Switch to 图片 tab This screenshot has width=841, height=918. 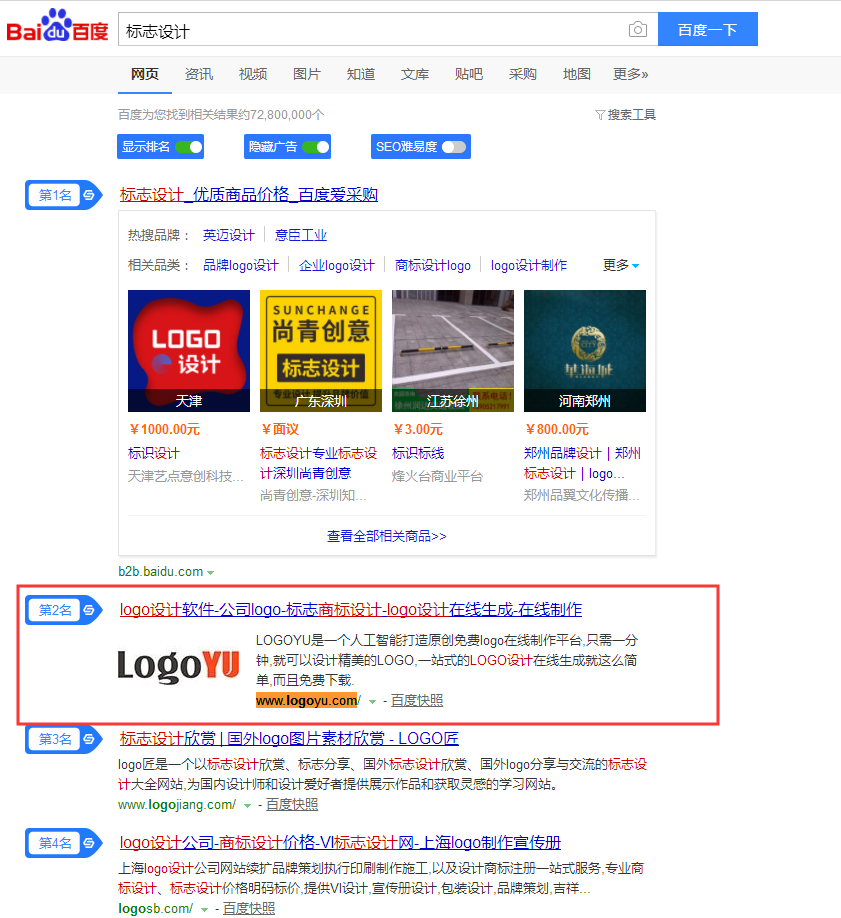coord(307,74)
